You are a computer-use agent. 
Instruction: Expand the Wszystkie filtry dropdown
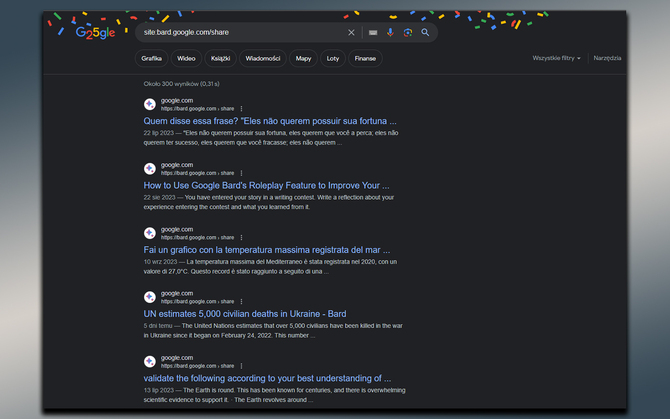point(556,58)
